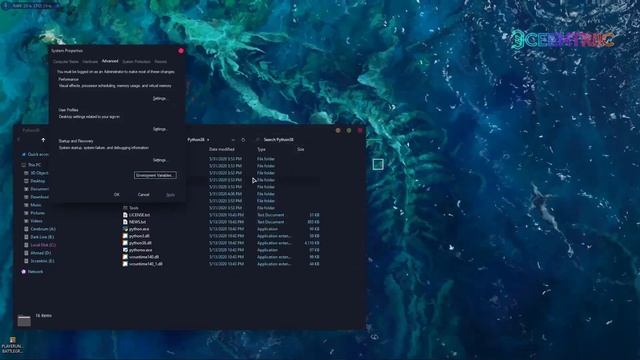
Task: Click the details view icon in status bar
Action: point(24,321)
